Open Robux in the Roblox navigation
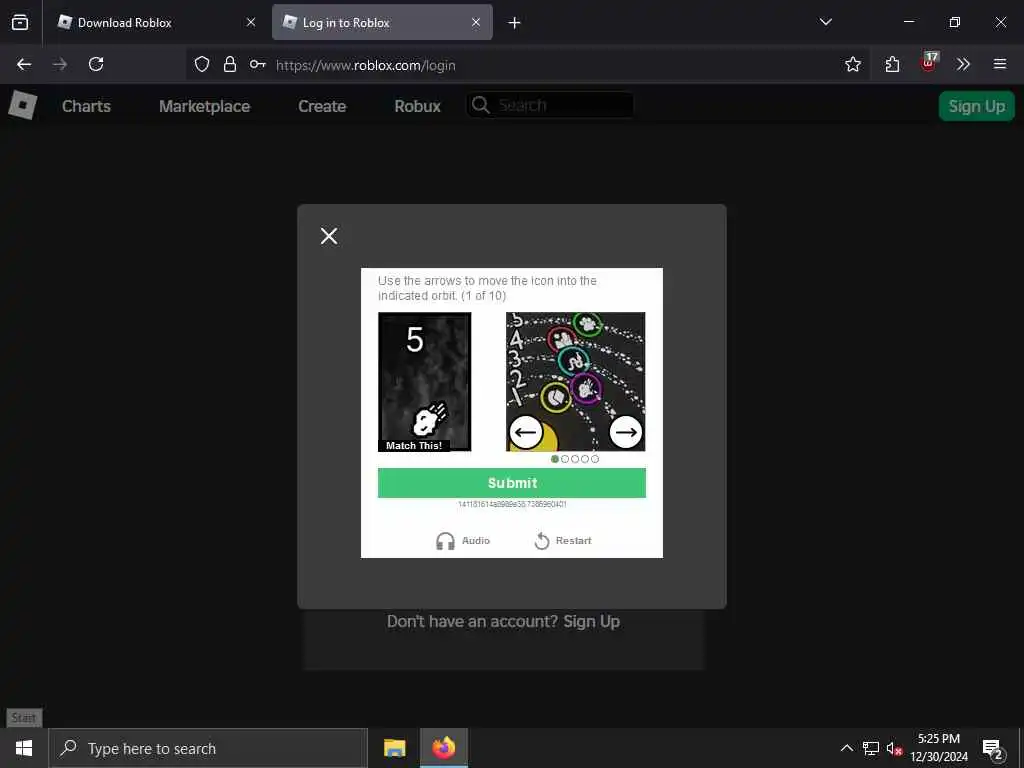 tap(417, 106)
